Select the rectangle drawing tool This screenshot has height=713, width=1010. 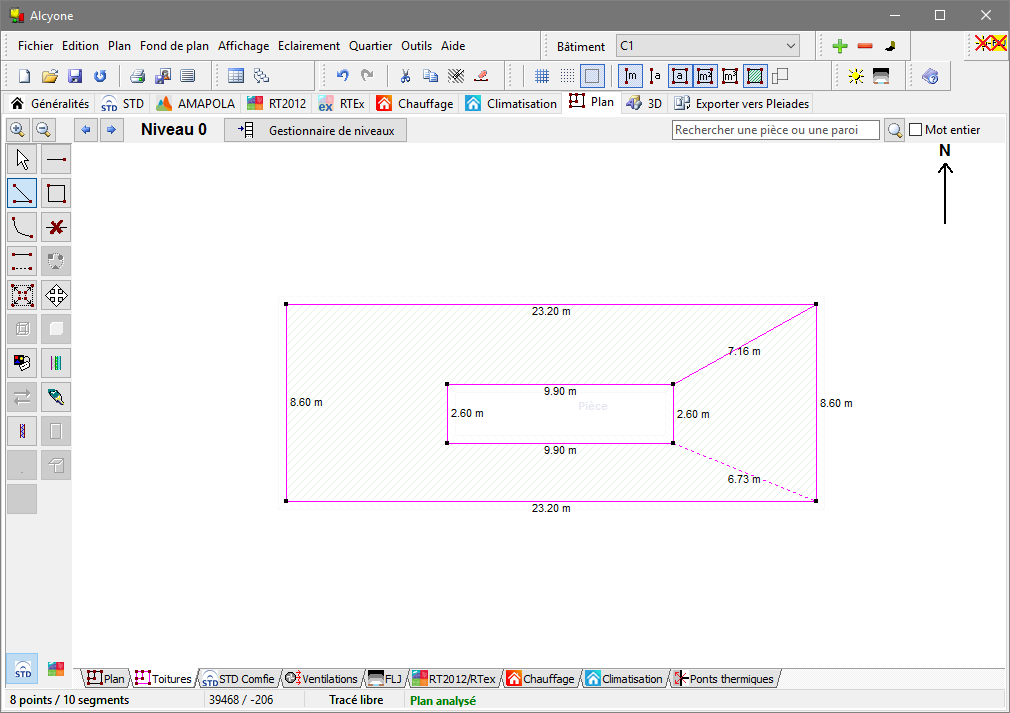56,193
